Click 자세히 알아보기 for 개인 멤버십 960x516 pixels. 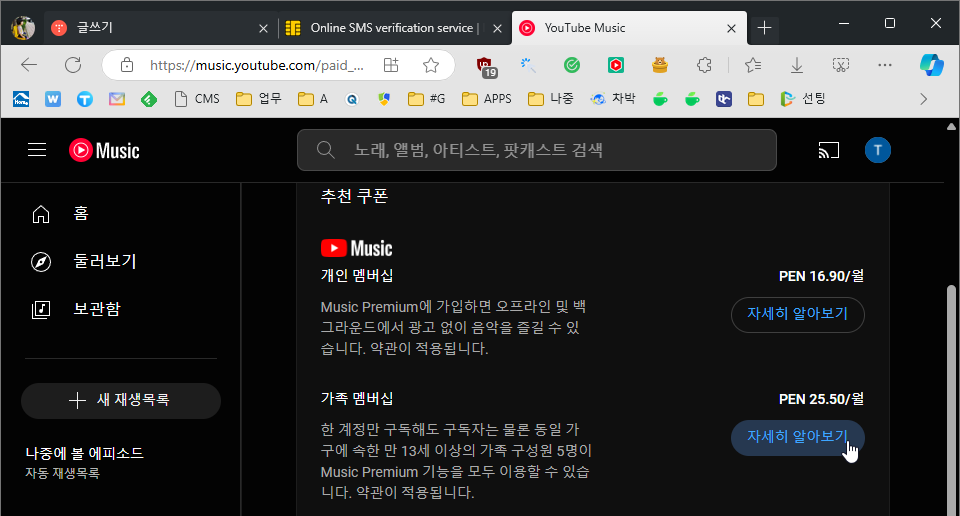click(797, 315)
